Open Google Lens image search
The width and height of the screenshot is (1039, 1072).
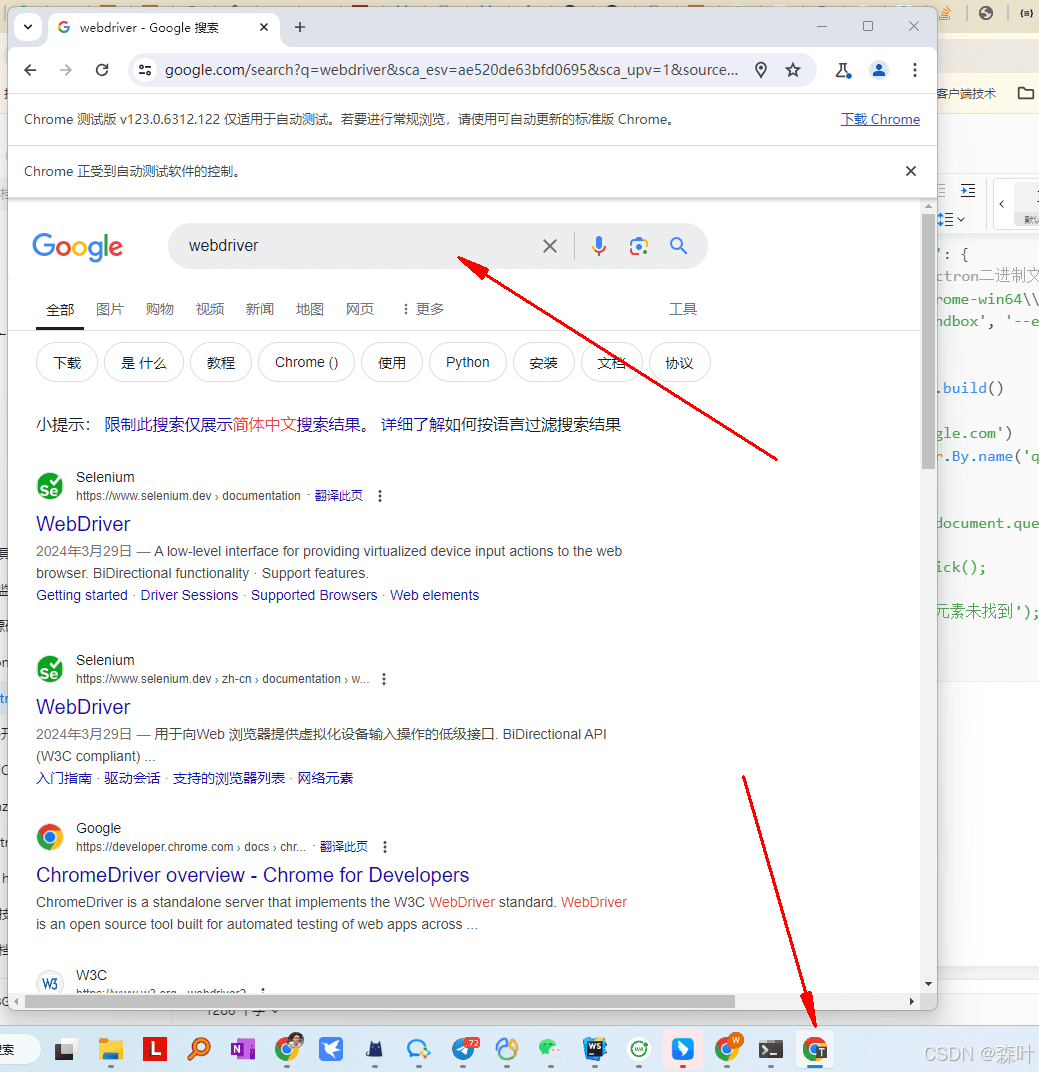[x=638, y=246]
